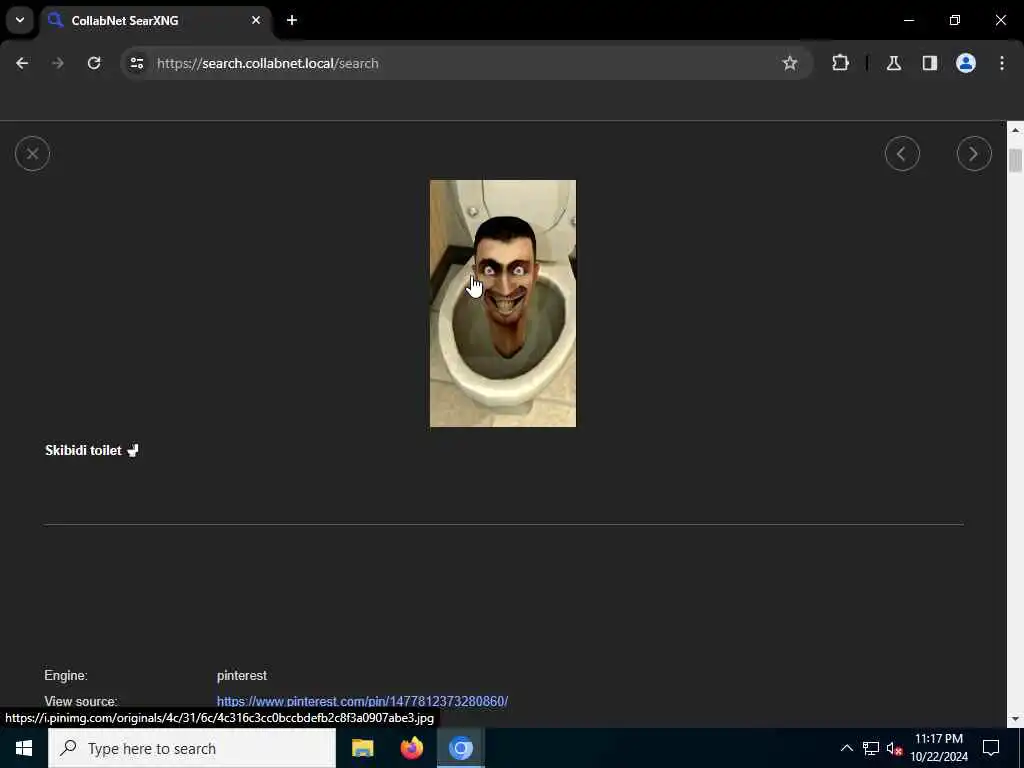Open the muted volume tray icon

click(x=894, y=748)
